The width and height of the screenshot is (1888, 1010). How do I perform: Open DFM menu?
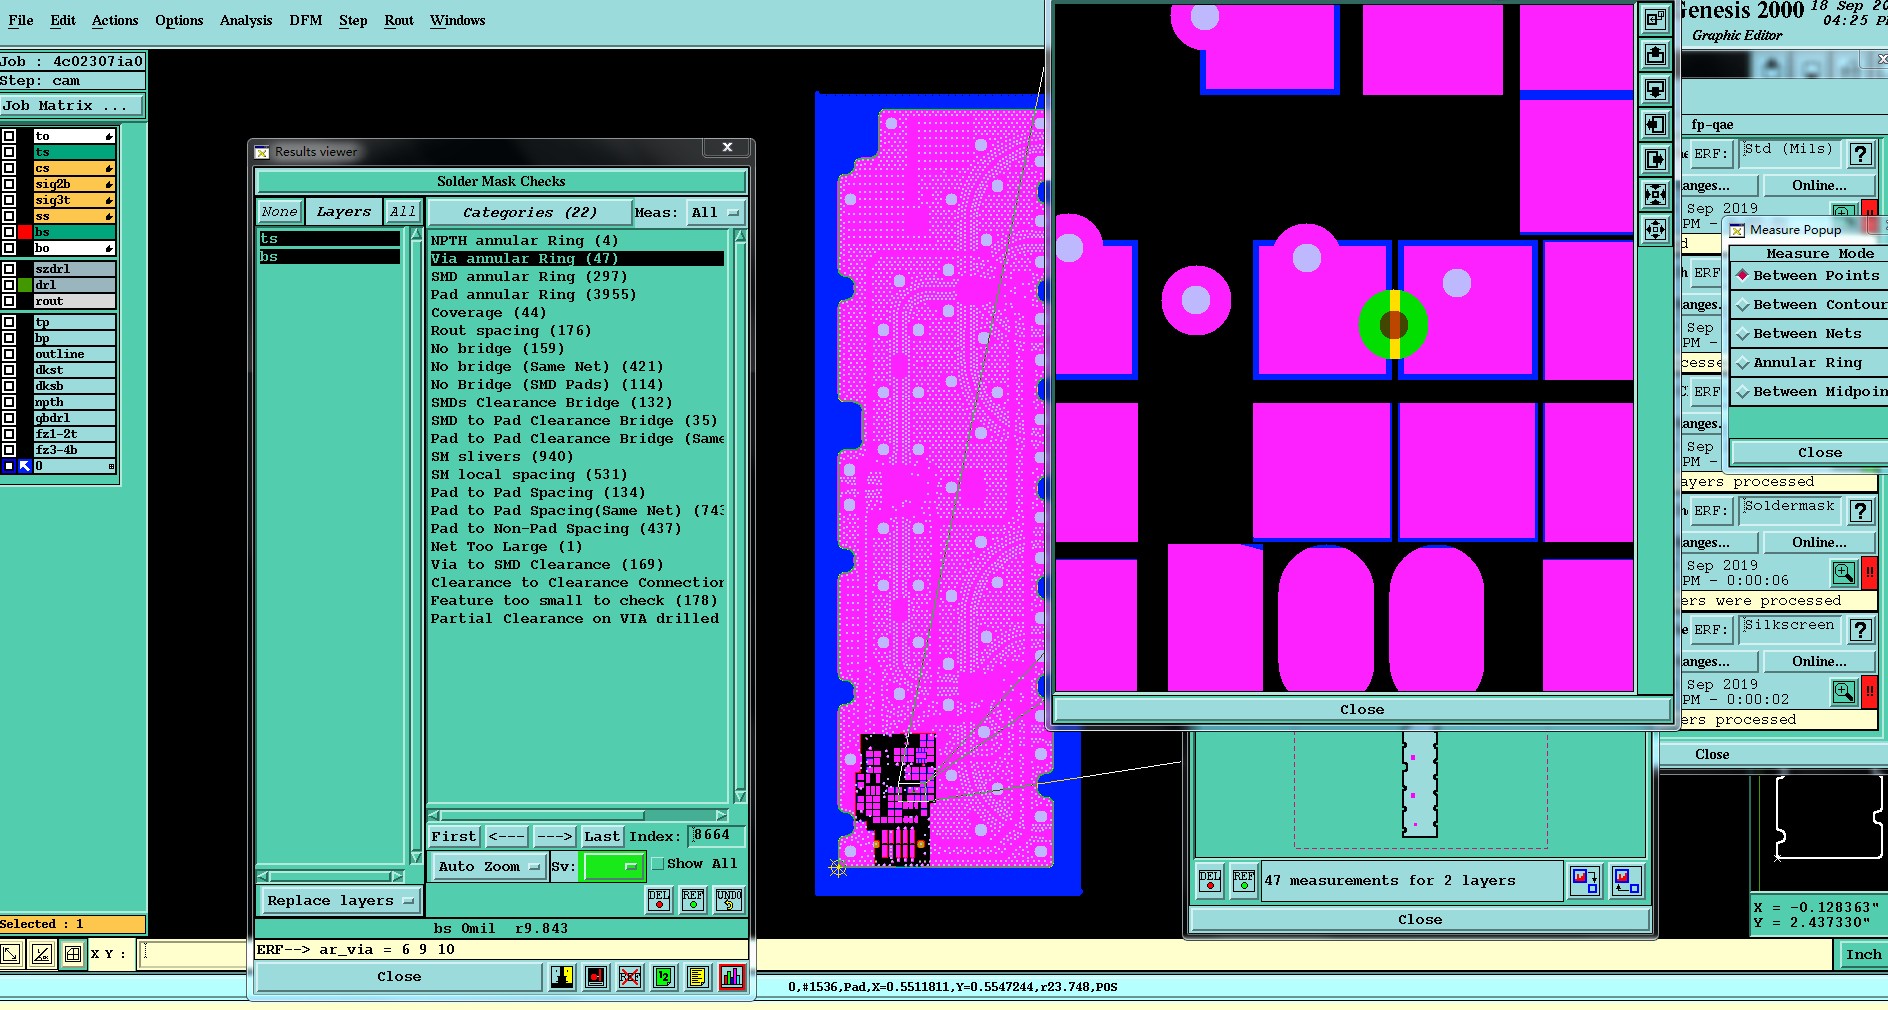pyautogui.click(x=306, y=20)
